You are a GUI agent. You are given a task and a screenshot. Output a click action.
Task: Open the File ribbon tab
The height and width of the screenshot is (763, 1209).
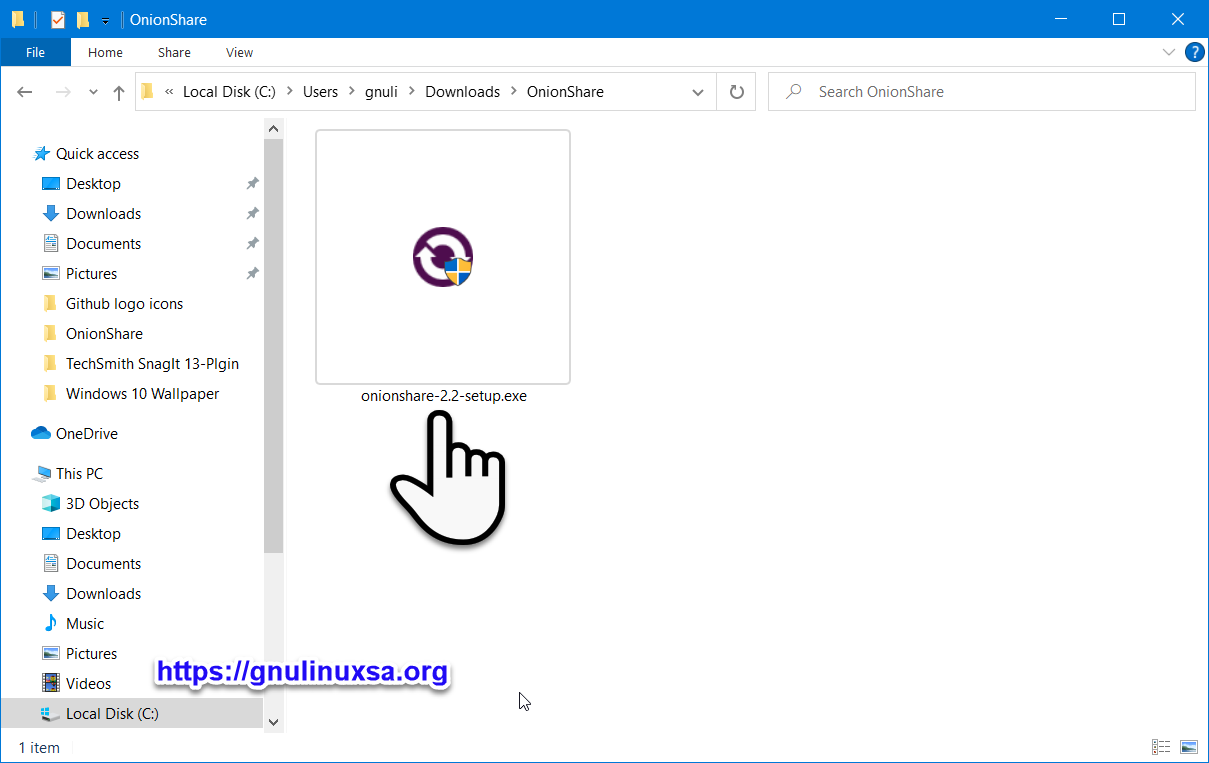[35, 52]
